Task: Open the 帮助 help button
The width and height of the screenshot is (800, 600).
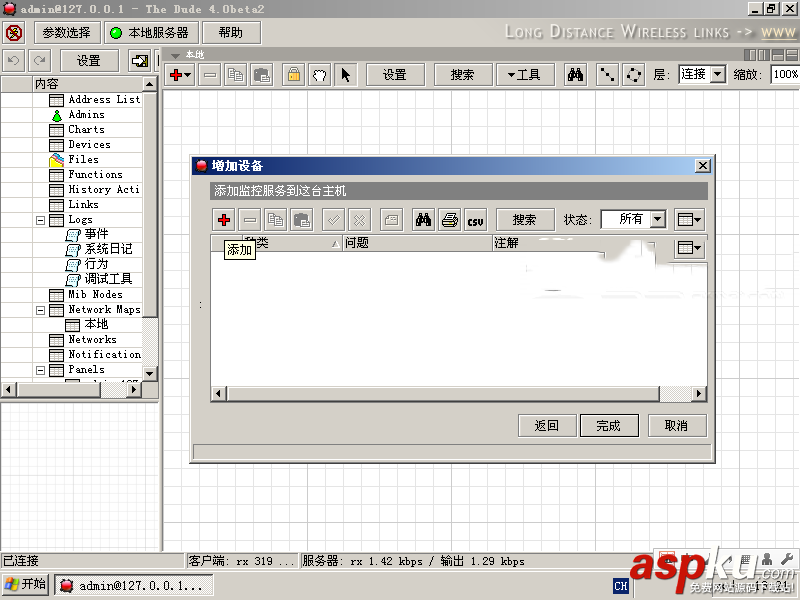Action: point(231,33)
